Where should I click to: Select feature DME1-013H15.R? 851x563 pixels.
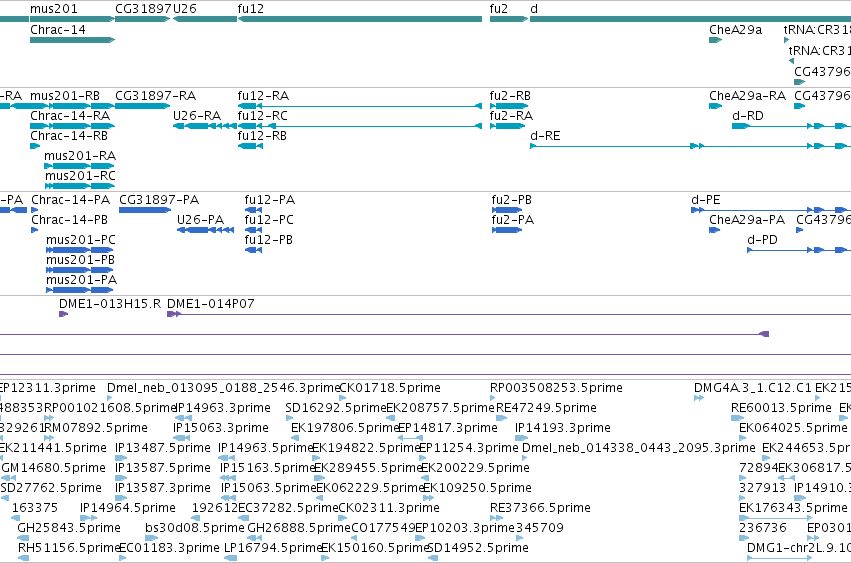point(110,304)
